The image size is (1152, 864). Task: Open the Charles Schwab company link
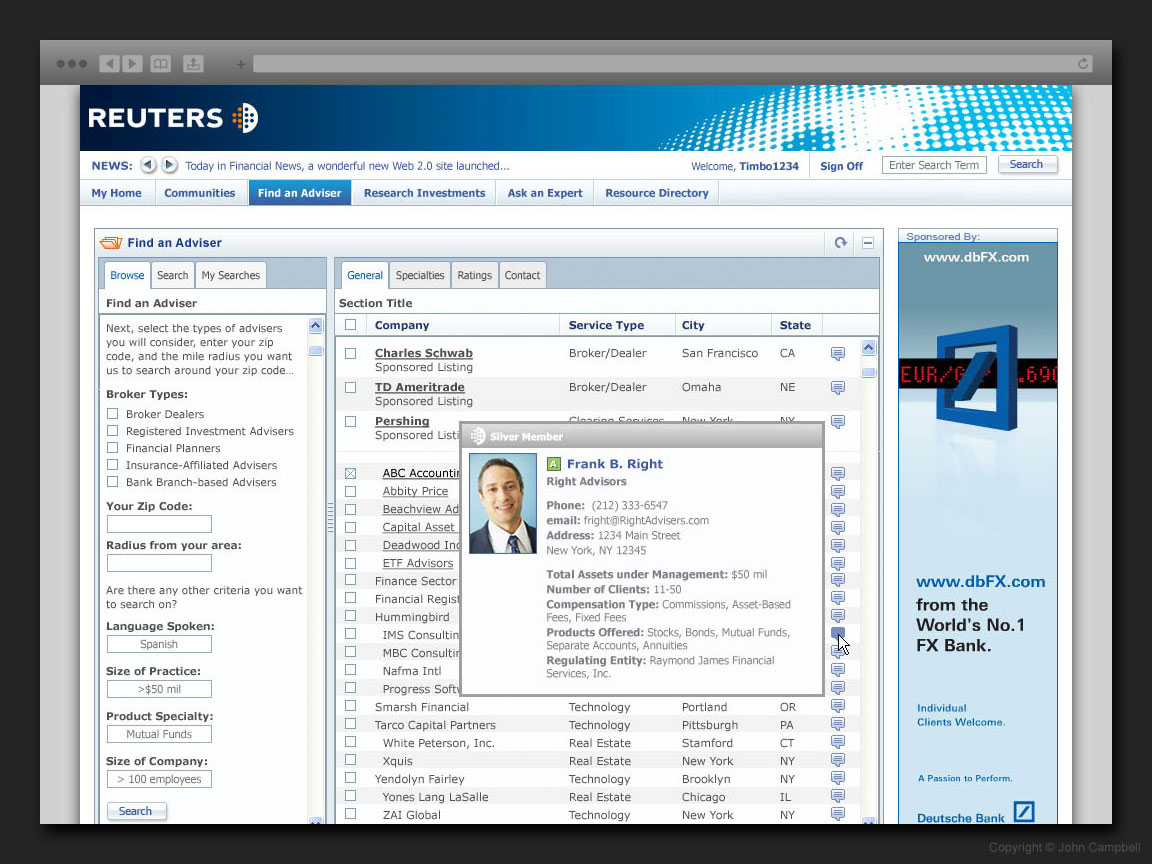pyautogui.click(x=424, y=353)
